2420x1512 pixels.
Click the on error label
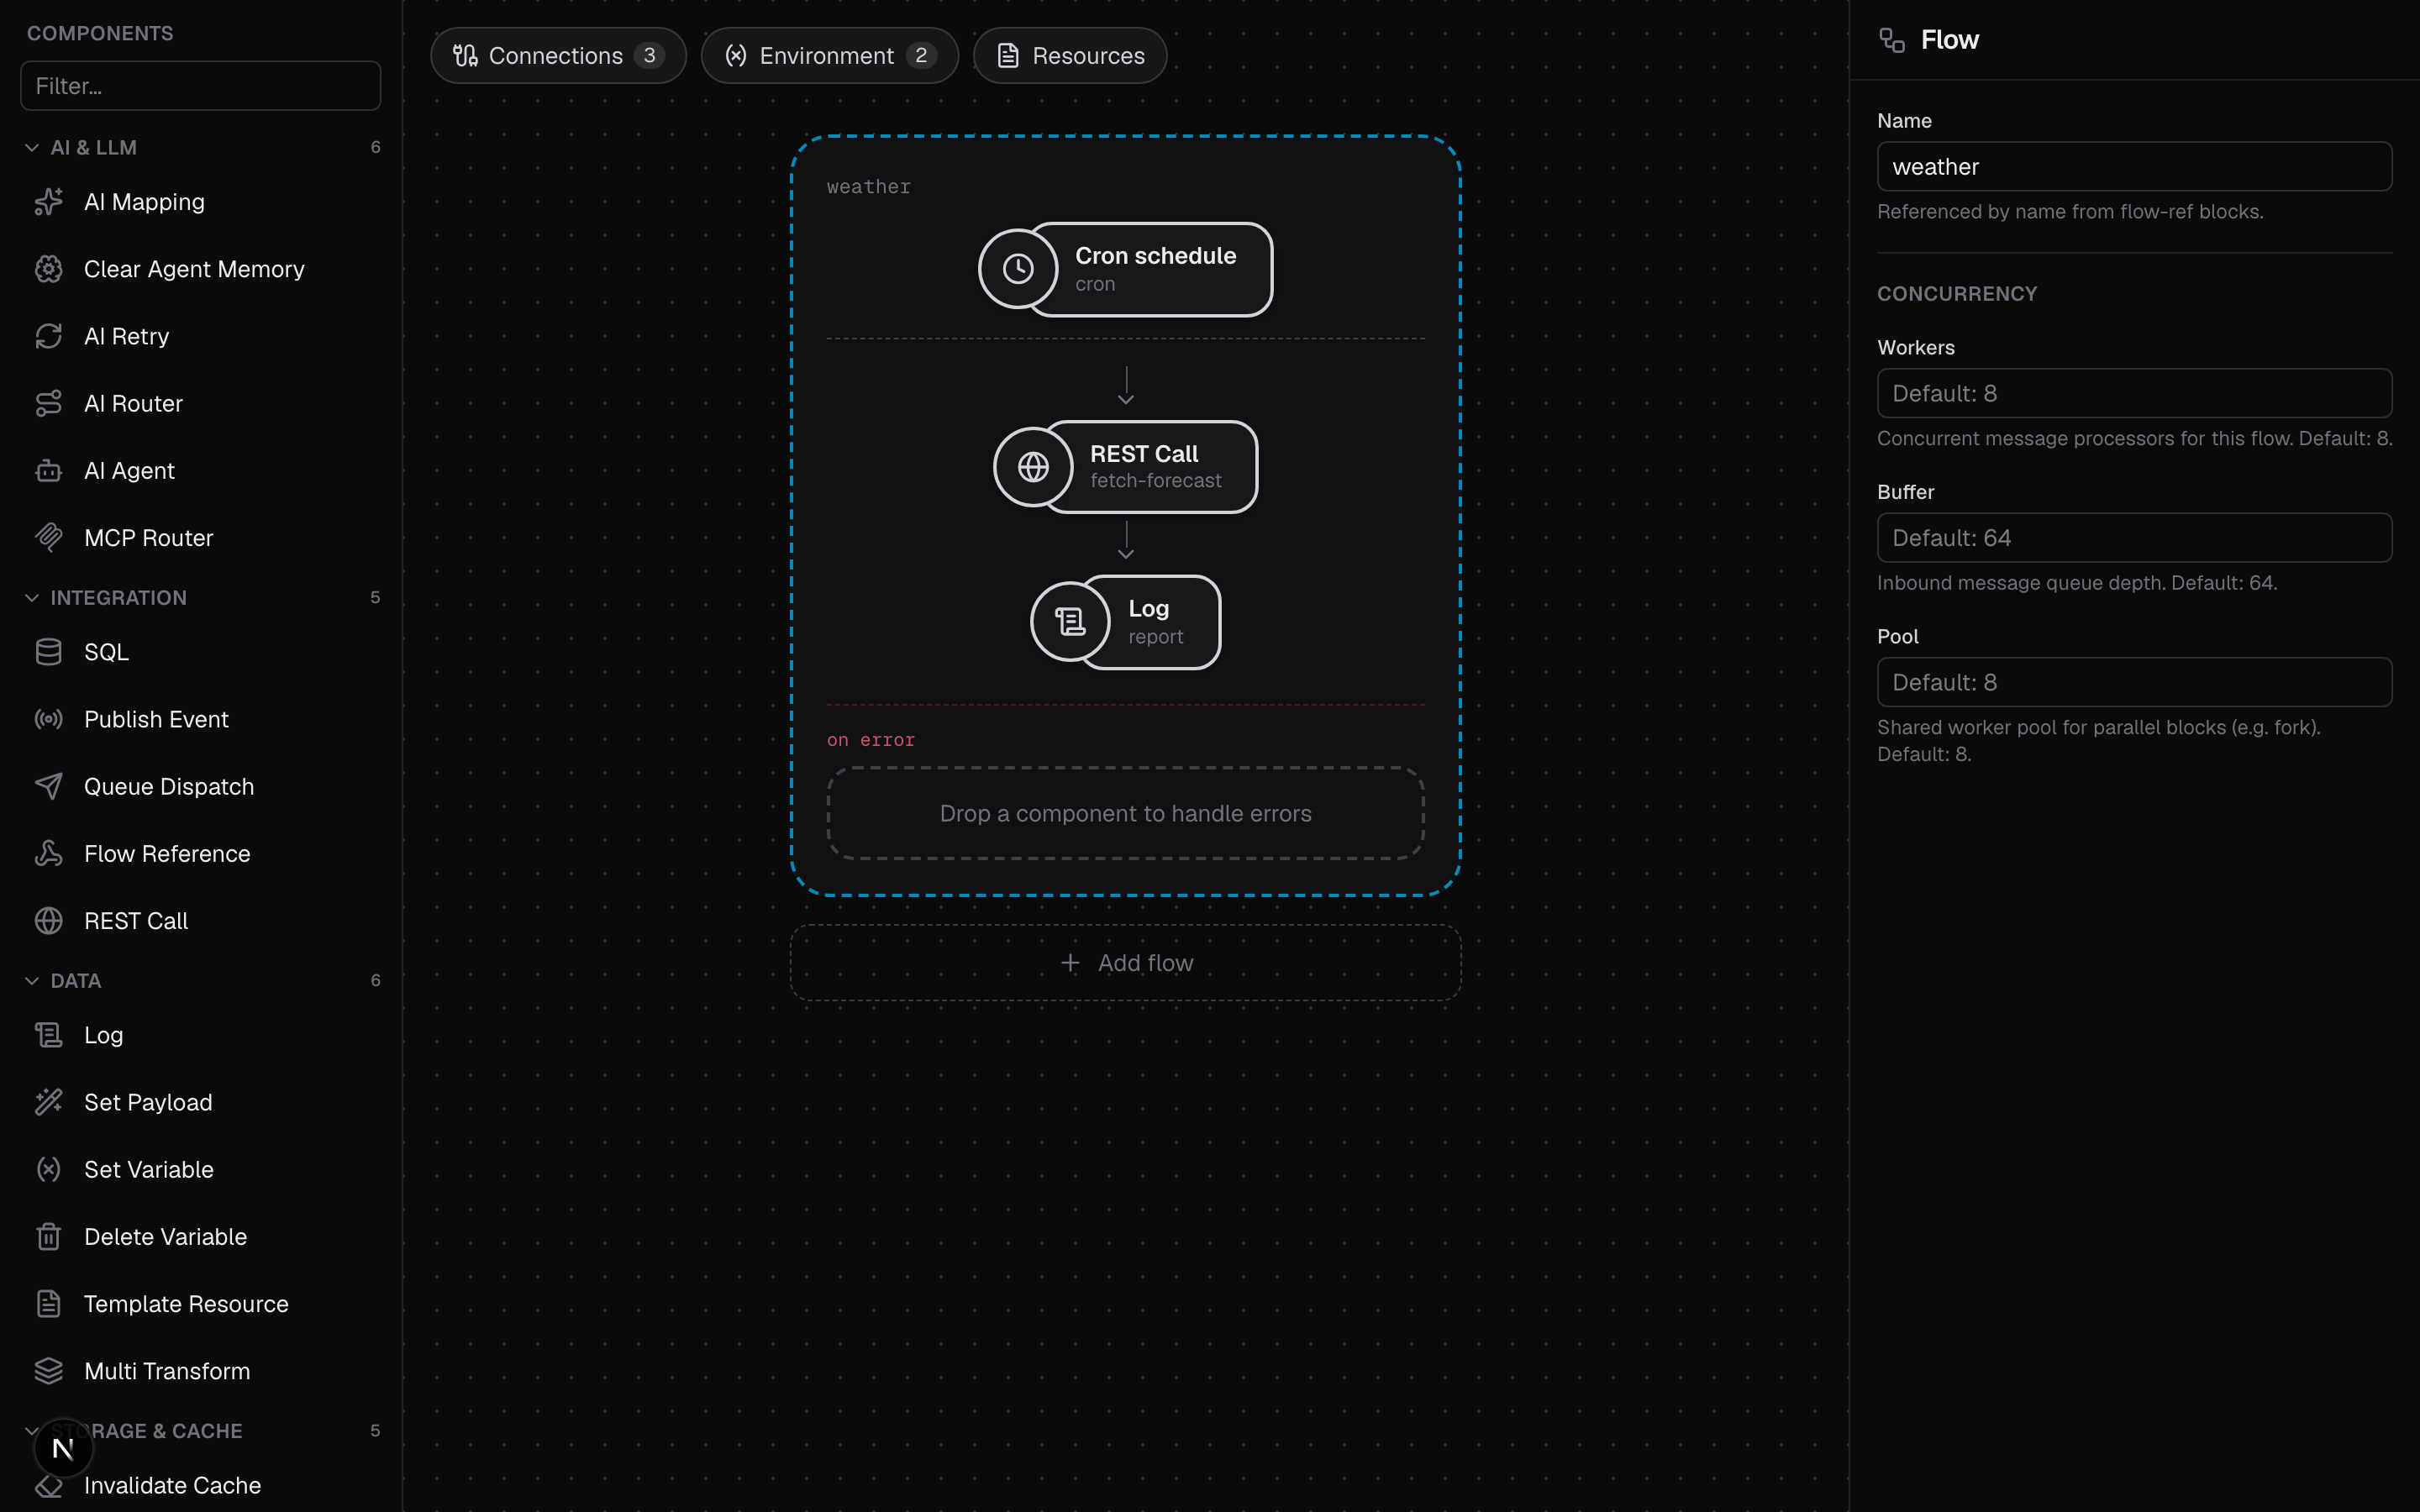pyautogui.click(x=871, y=740)
